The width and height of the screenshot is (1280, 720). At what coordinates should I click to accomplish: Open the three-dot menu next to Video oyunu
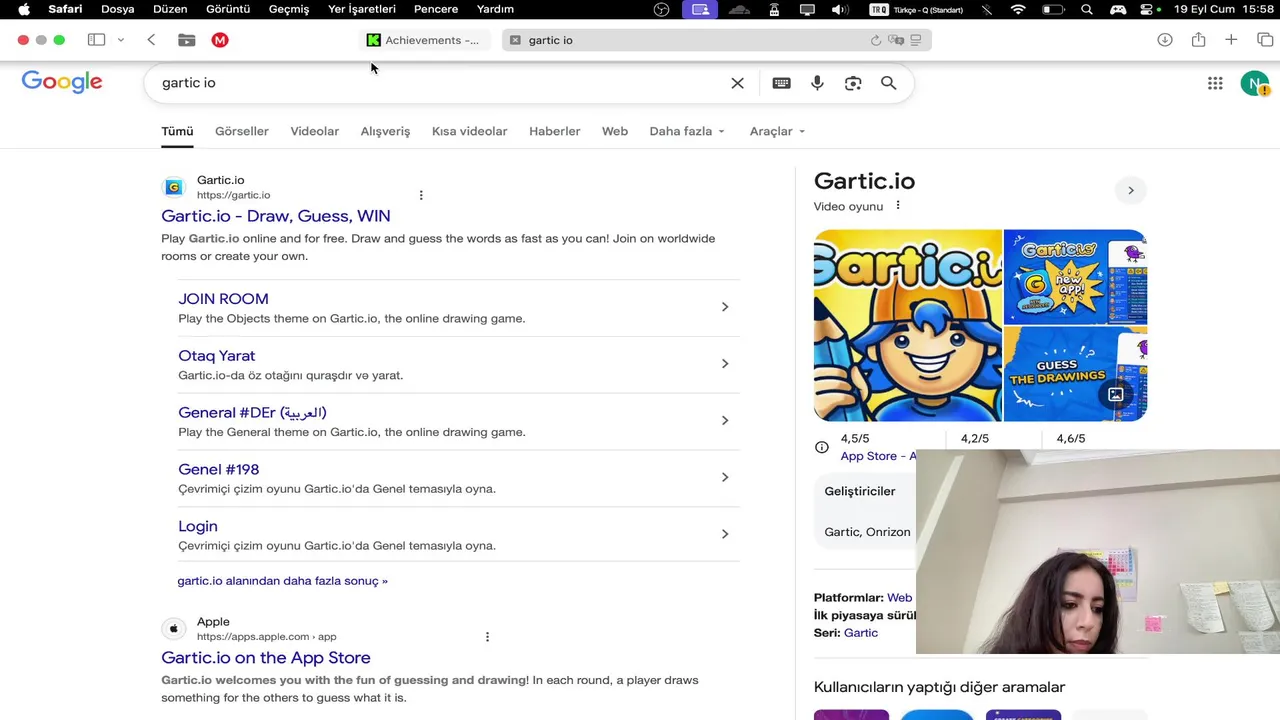pos(898,205)
